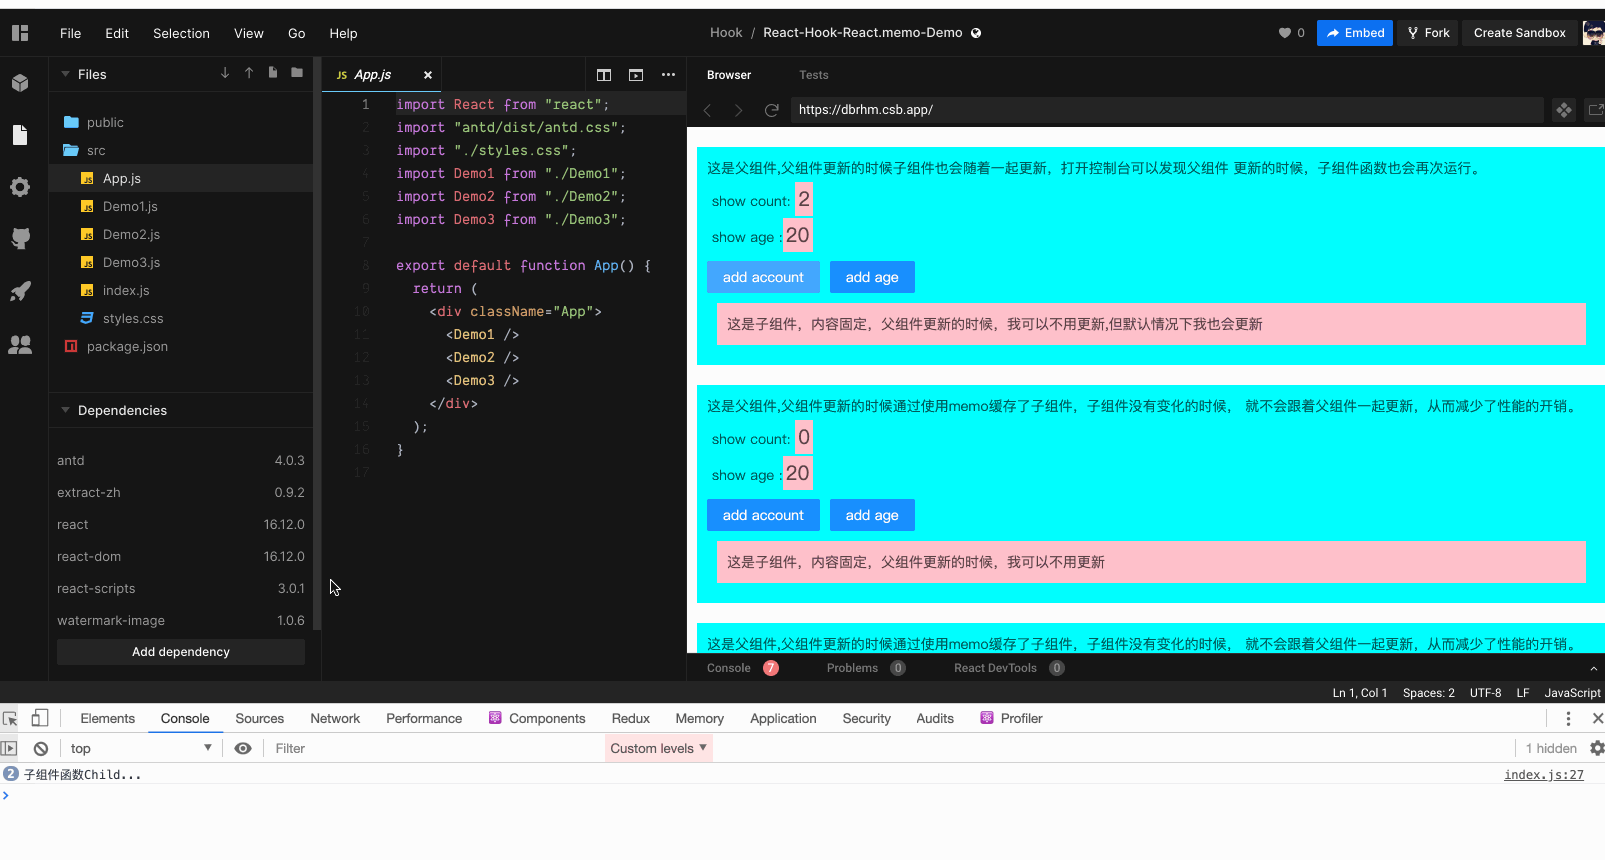Click the Hook breadcrumb link
Screen dimensions: 1605x860
click(x=726, y=33)
